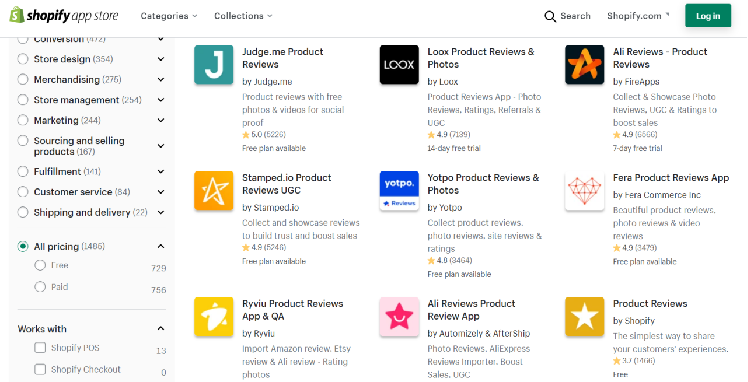This screenshot has width=748, height=382.
Task: Open the Categories menu
Action: point(169,16)
